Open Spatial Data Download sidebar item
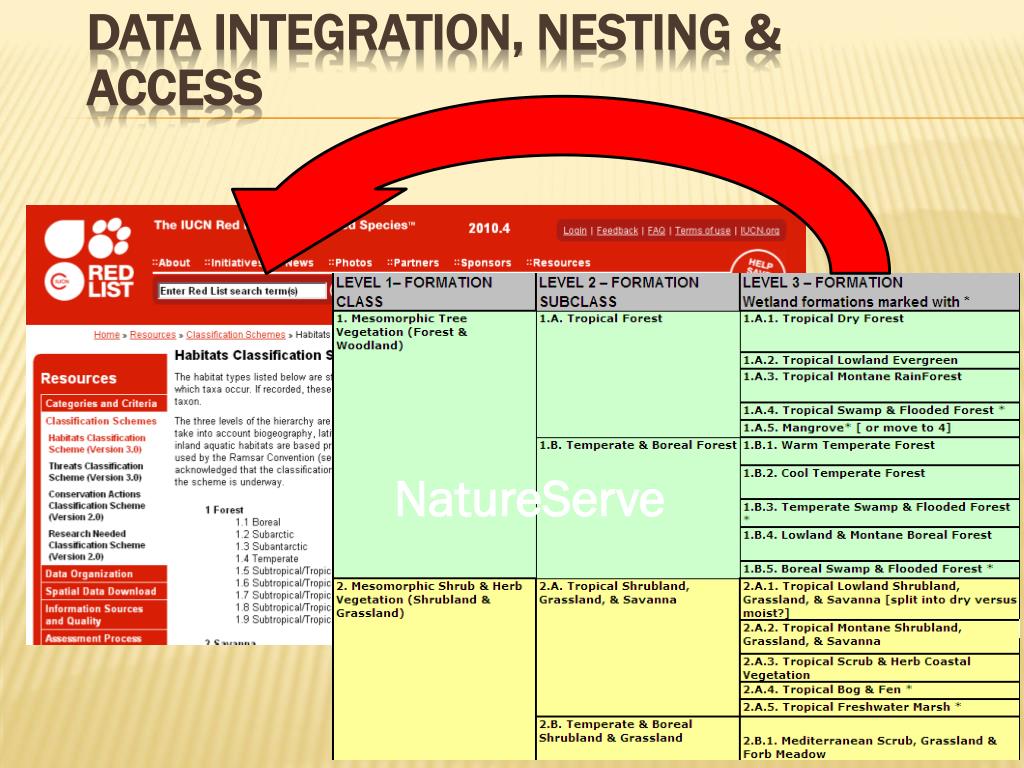Viewport: 1024px width, 768px height. [x=104, y=592]
